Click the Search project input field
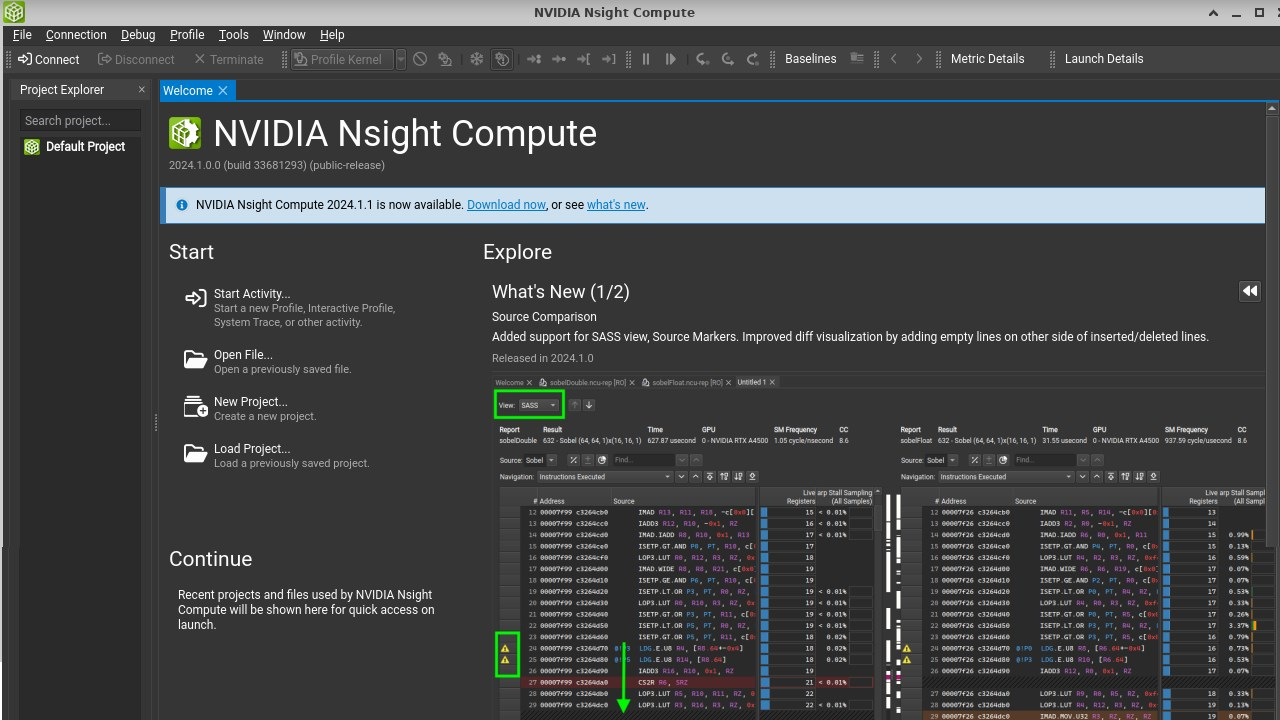Screen dimensions: 1280x720 point(80,120)
